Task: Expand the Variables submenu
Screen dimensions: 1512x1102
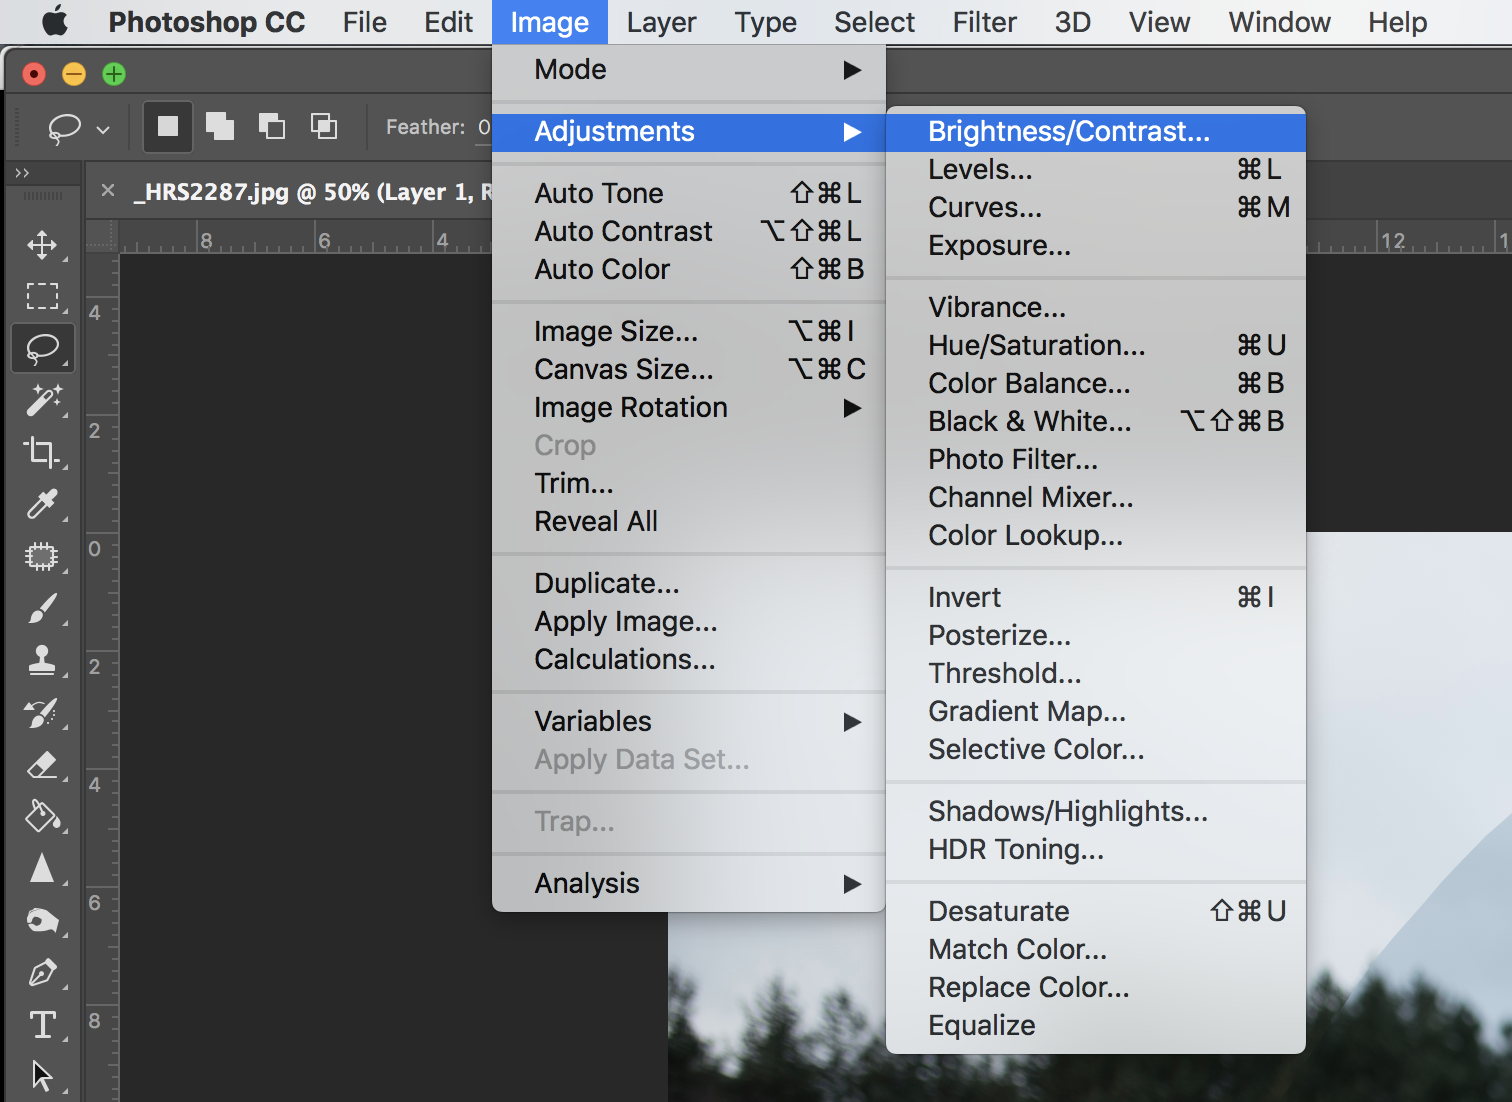Action: point(689,722)
